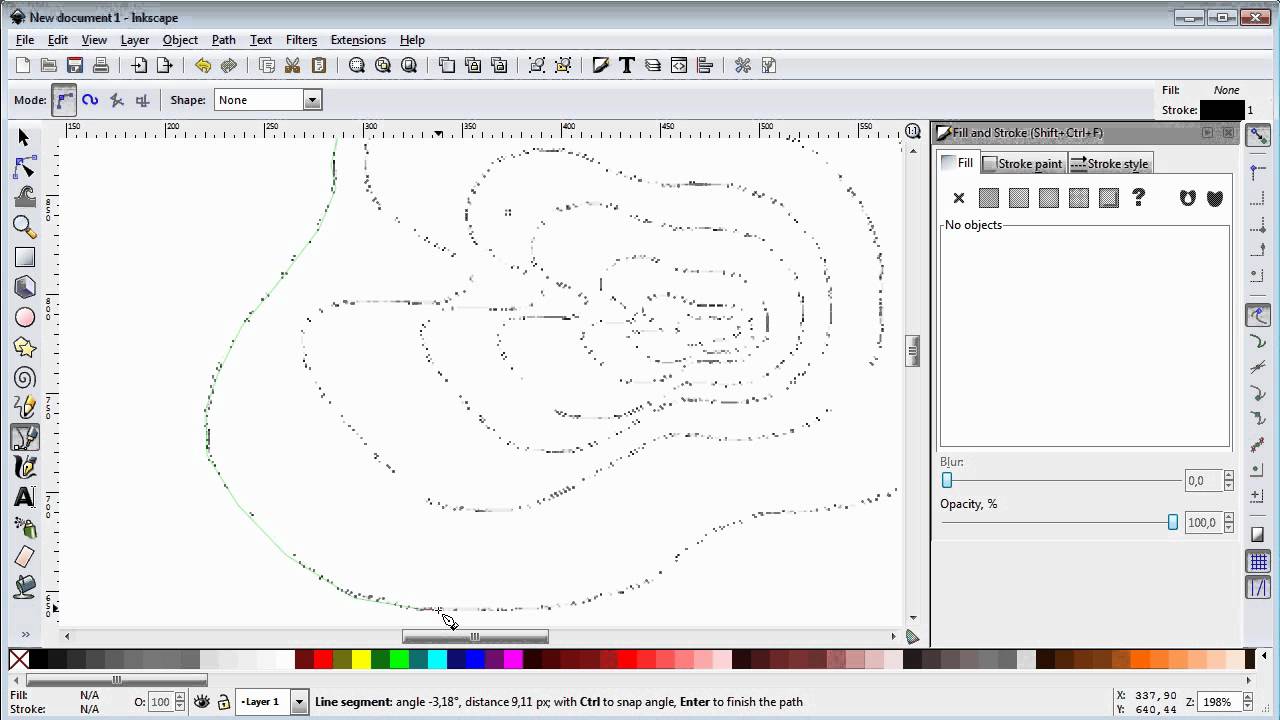The width and height of the screenshot is (1280, 720).
Task: Select the Spiral tool
Action: tap(24, 377)
